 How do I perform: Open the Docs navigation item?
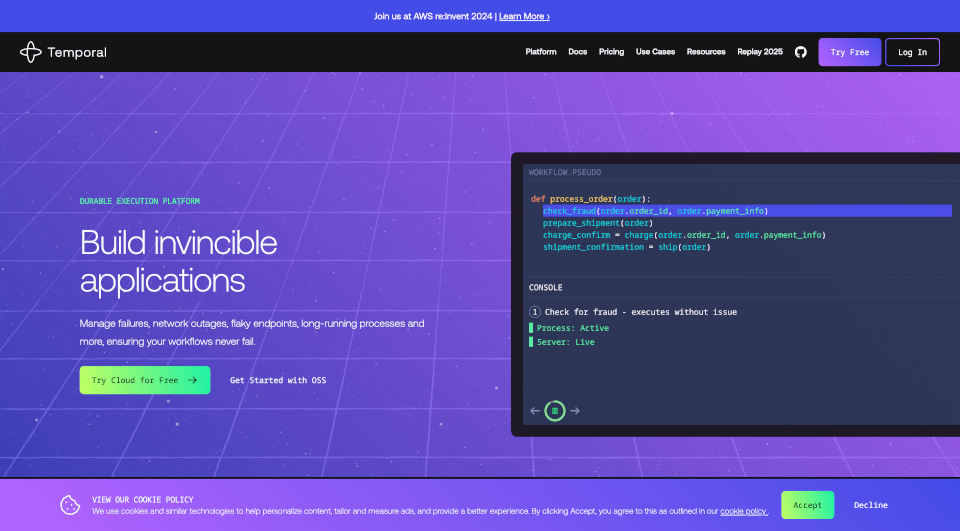tap(577, 52)
